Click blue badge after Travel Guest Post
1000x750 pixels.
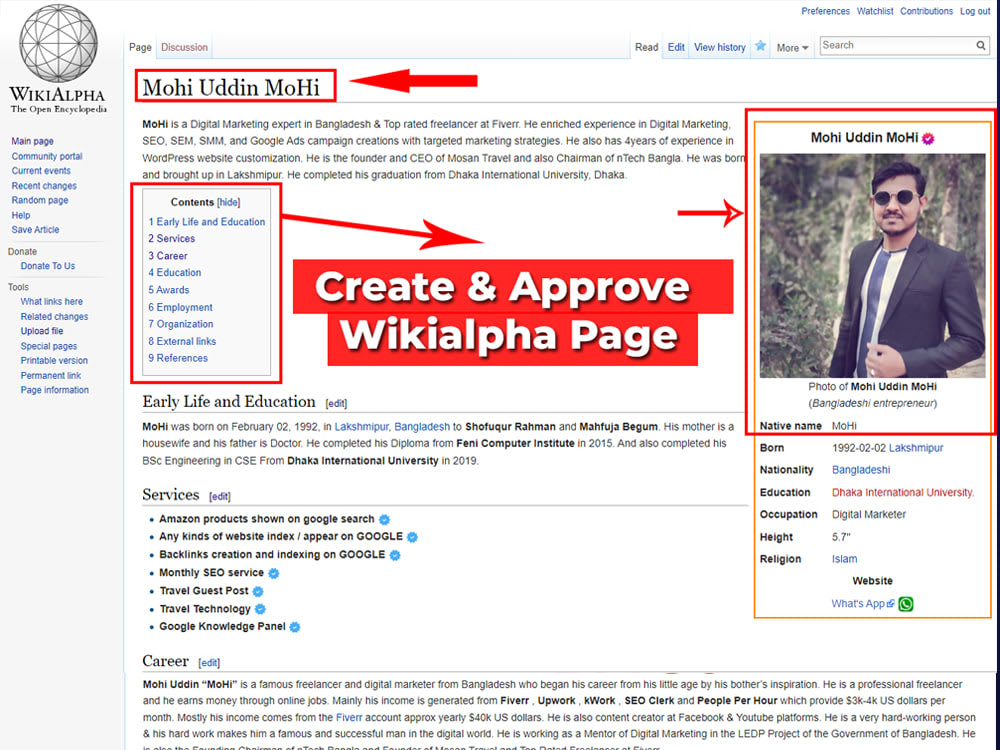(258, 592)
